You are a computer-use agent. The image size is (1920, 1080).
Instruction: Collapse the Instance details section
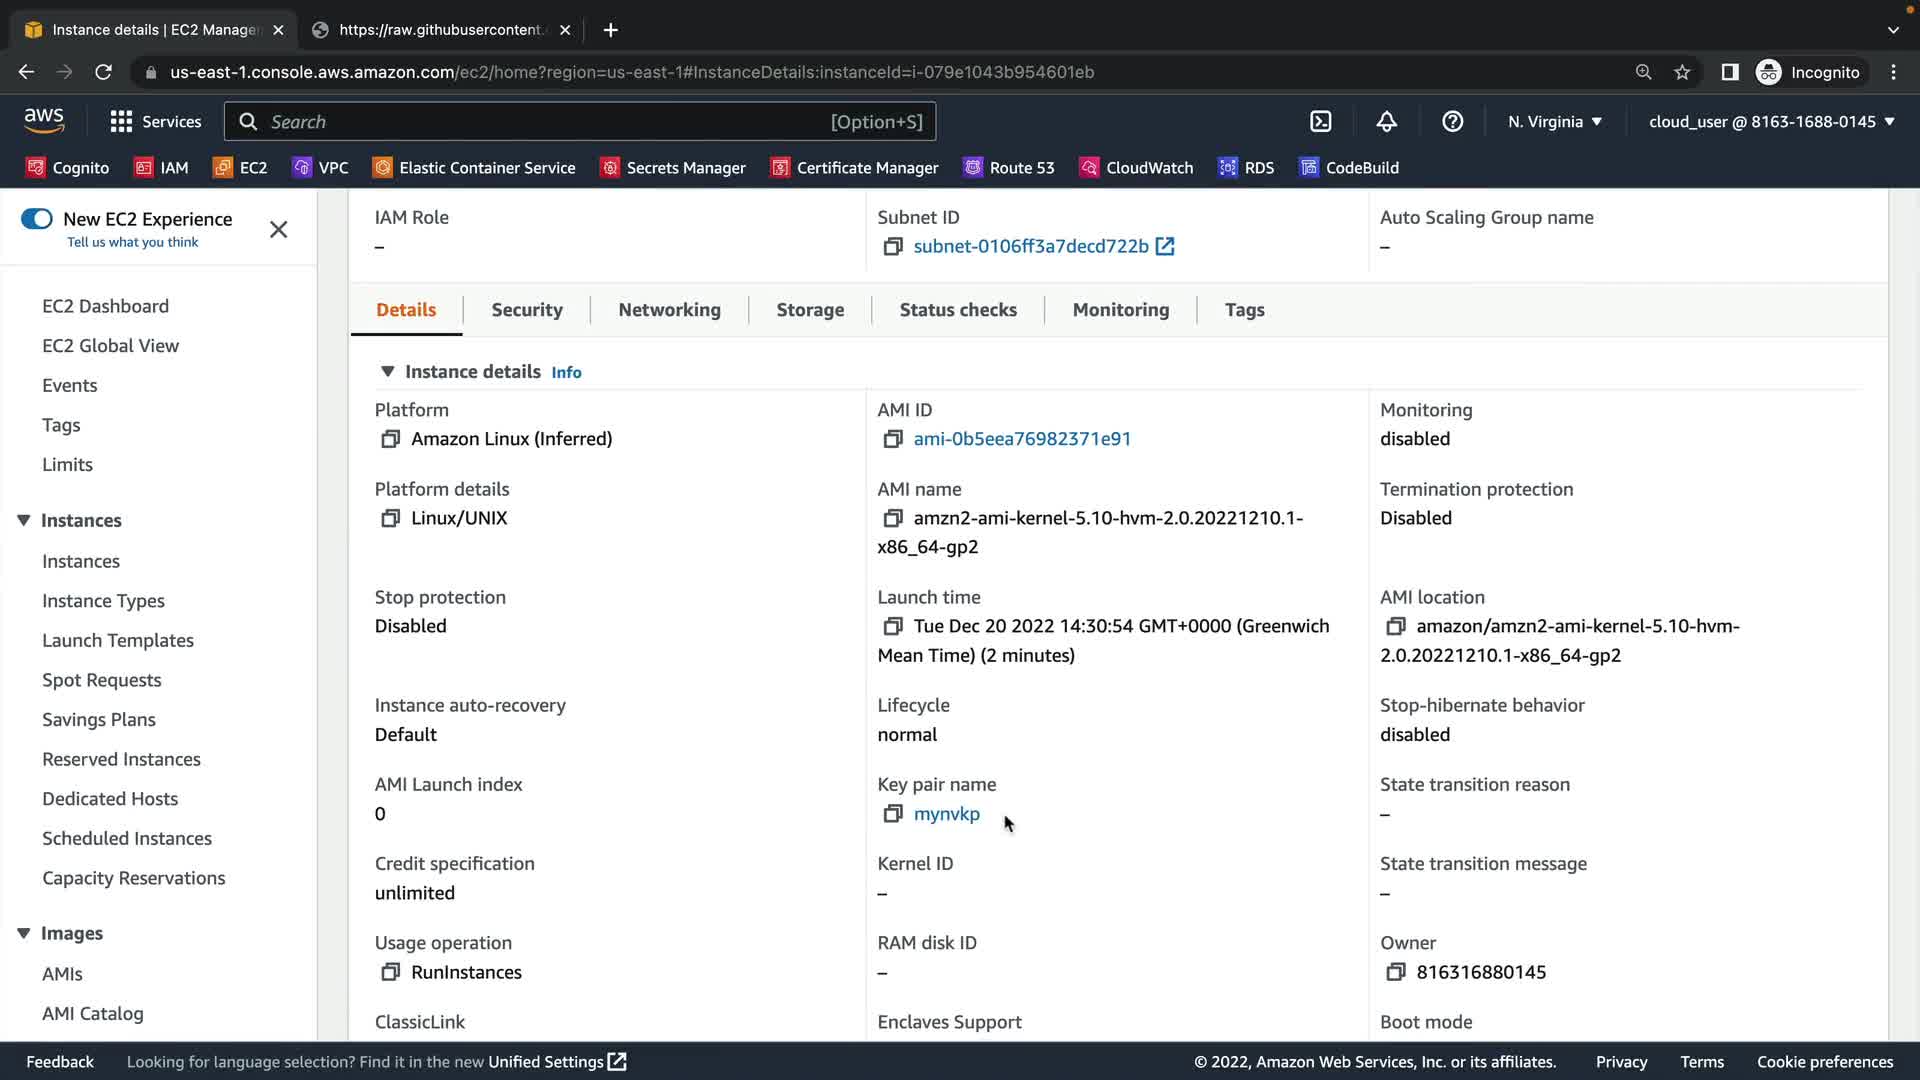[387, 372]
